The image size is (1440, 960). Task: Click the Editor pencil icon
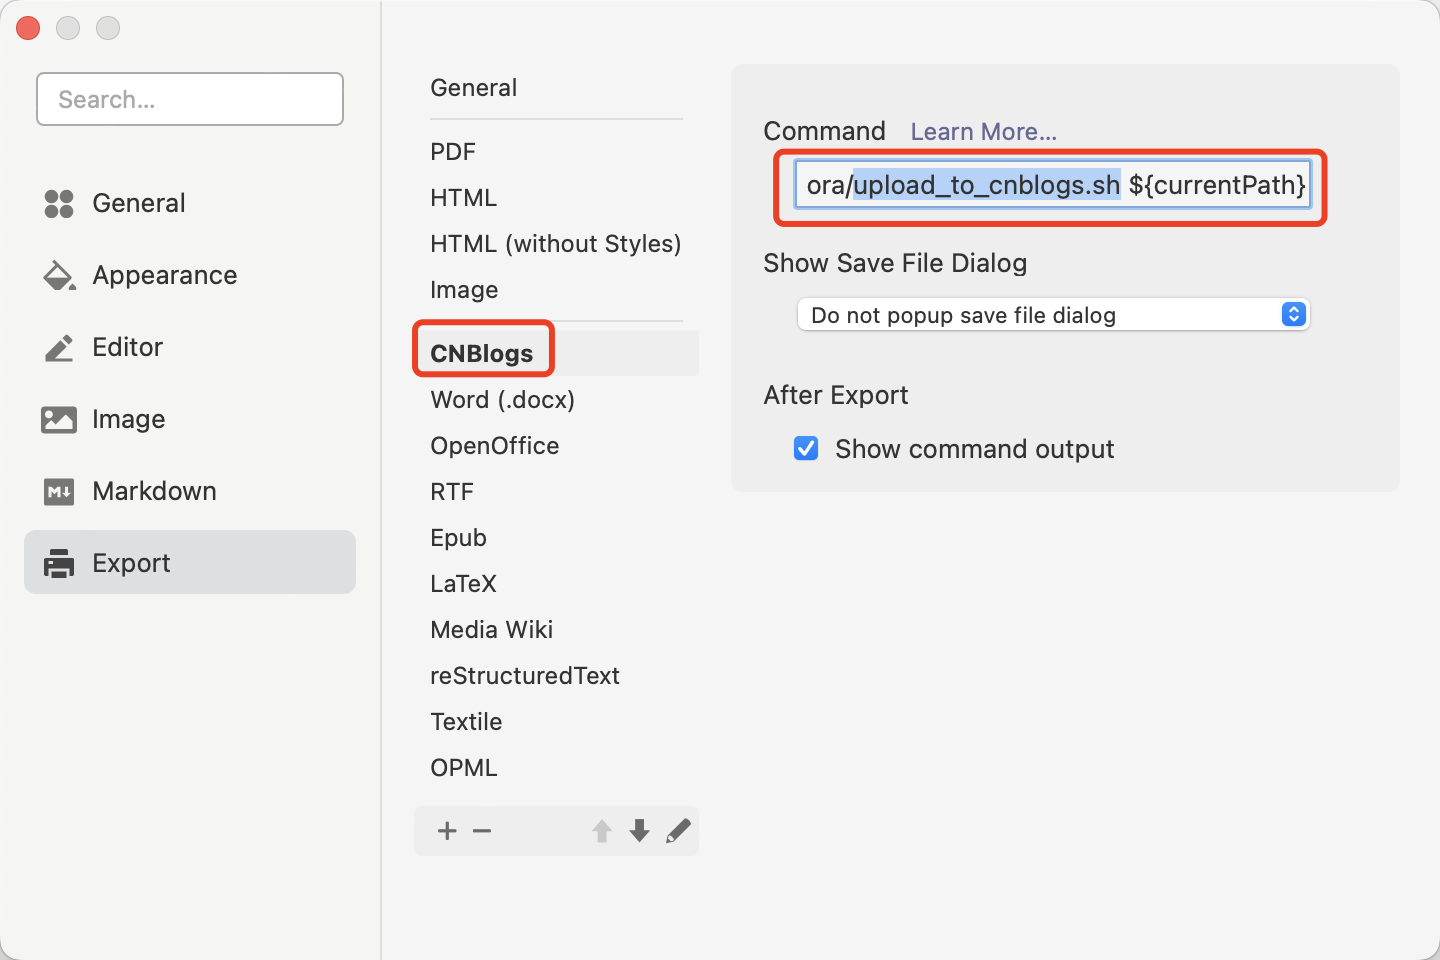pos(59,348)
